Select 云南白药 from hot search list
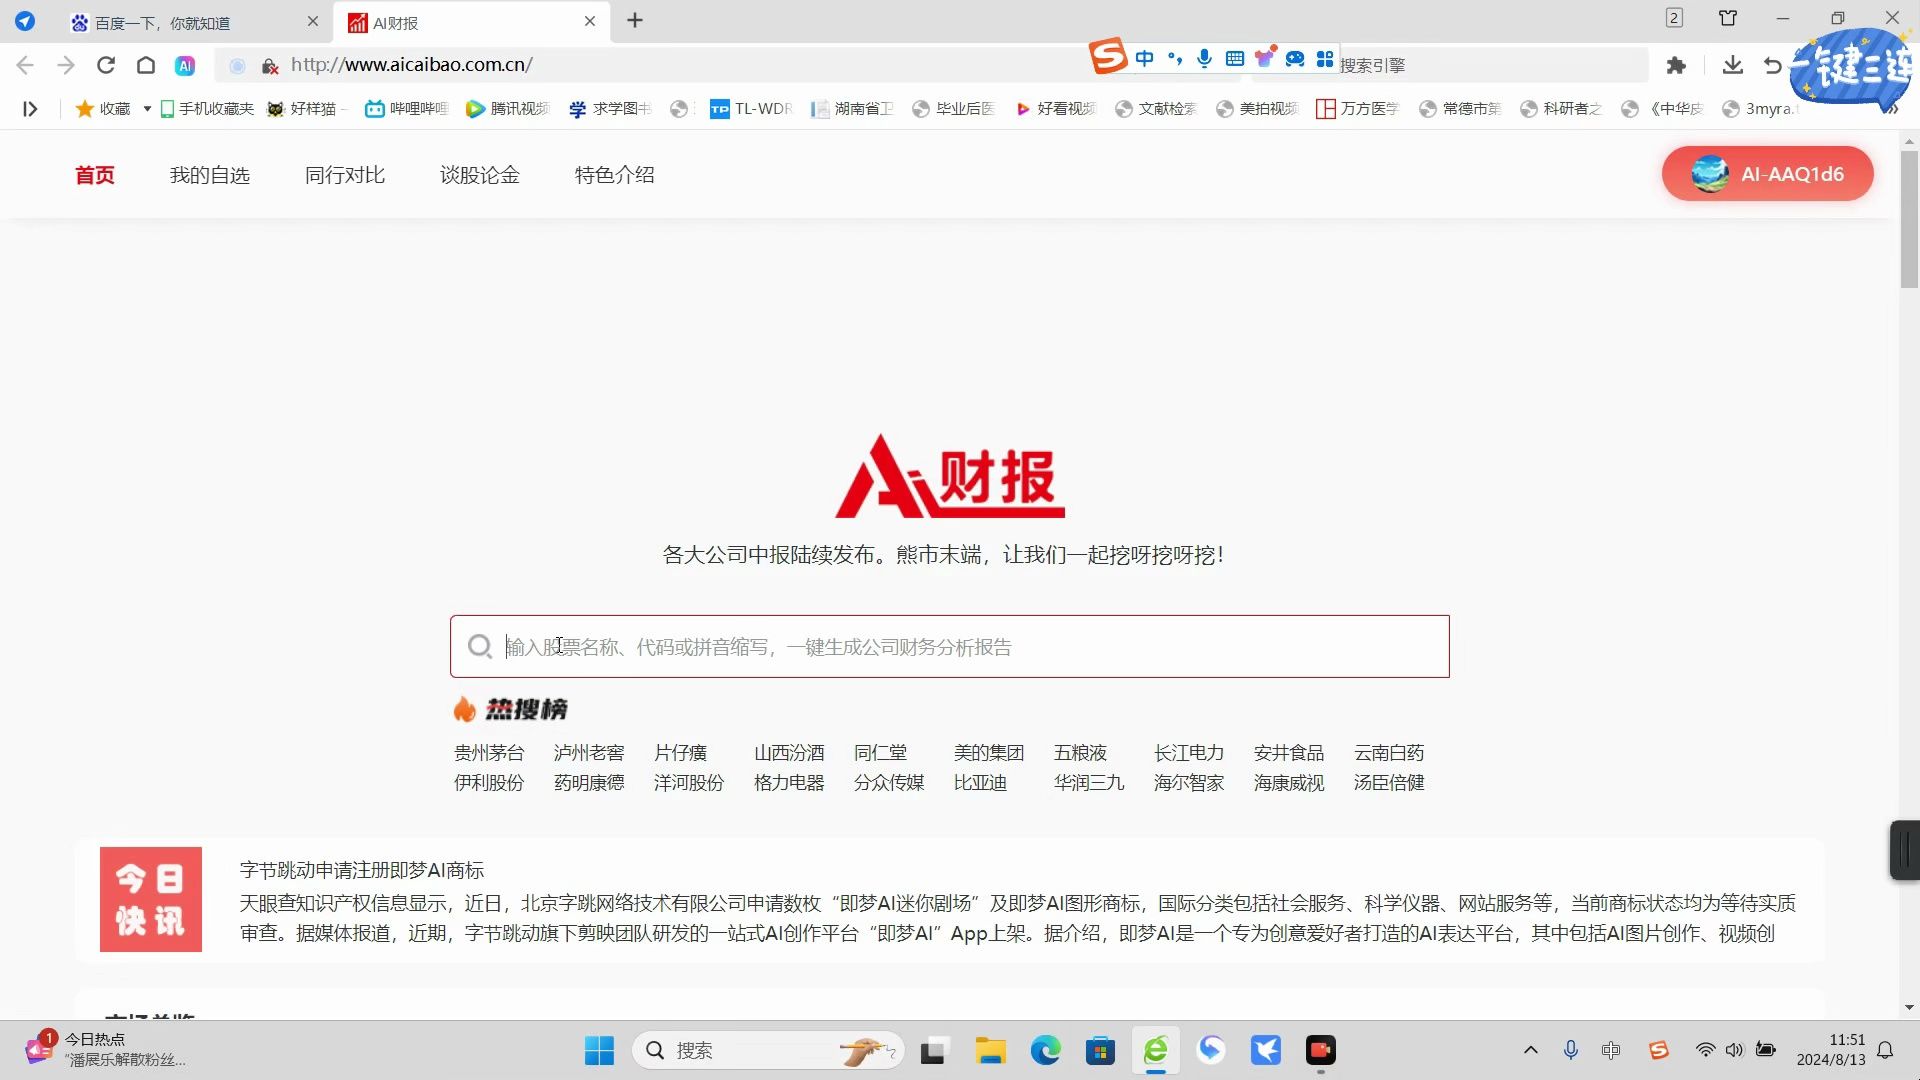Screen dimensions: 1920x1080 point(1389,753)
